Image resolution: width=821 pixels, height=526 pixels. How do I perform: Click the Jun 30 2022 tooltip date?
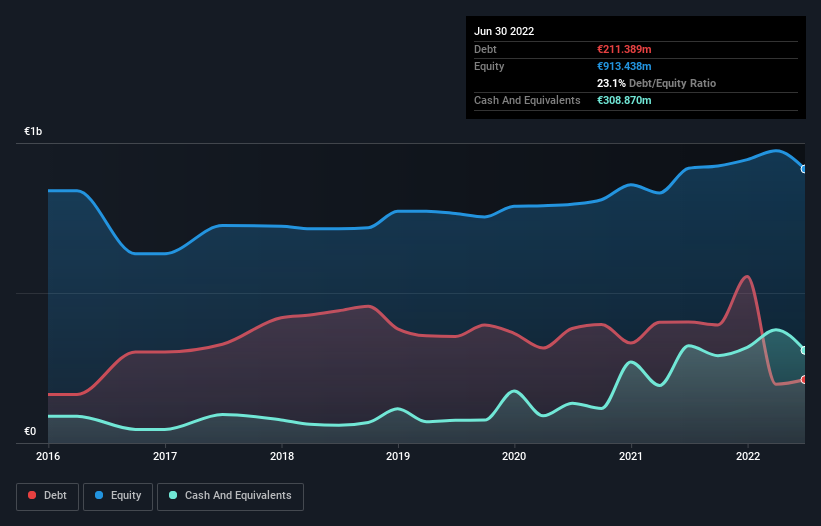pyautogui.click(x=504, y=31)
